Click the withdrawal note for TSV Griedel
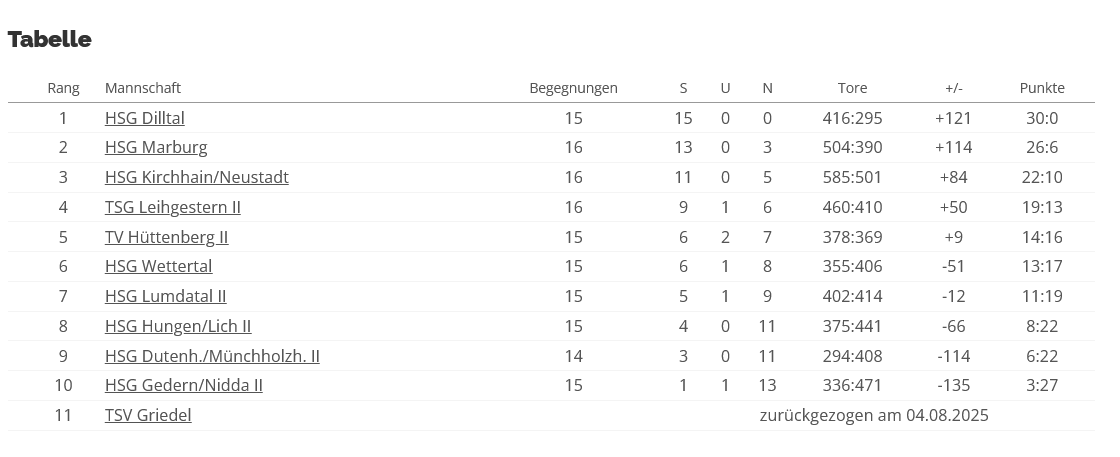Viewport: 1120px width, 457px height. click(873, 415)
